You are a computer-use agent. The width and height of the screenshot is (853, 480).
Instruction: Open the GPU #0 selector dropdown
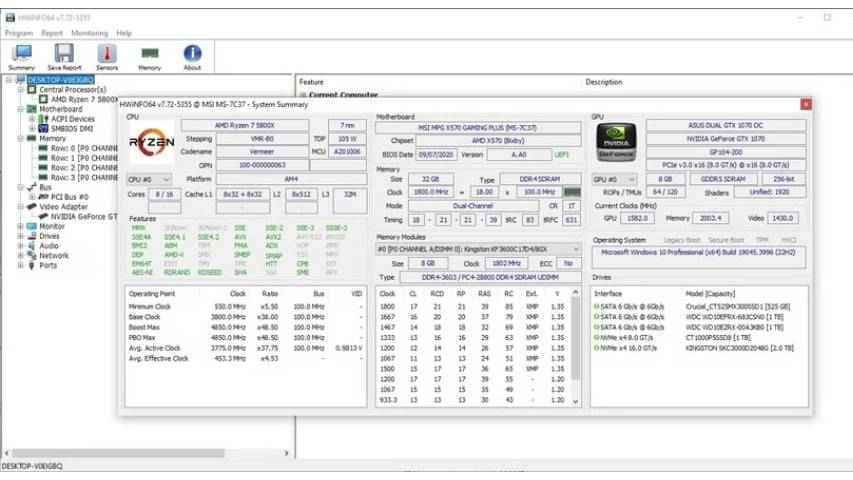[x=614, y=179]
